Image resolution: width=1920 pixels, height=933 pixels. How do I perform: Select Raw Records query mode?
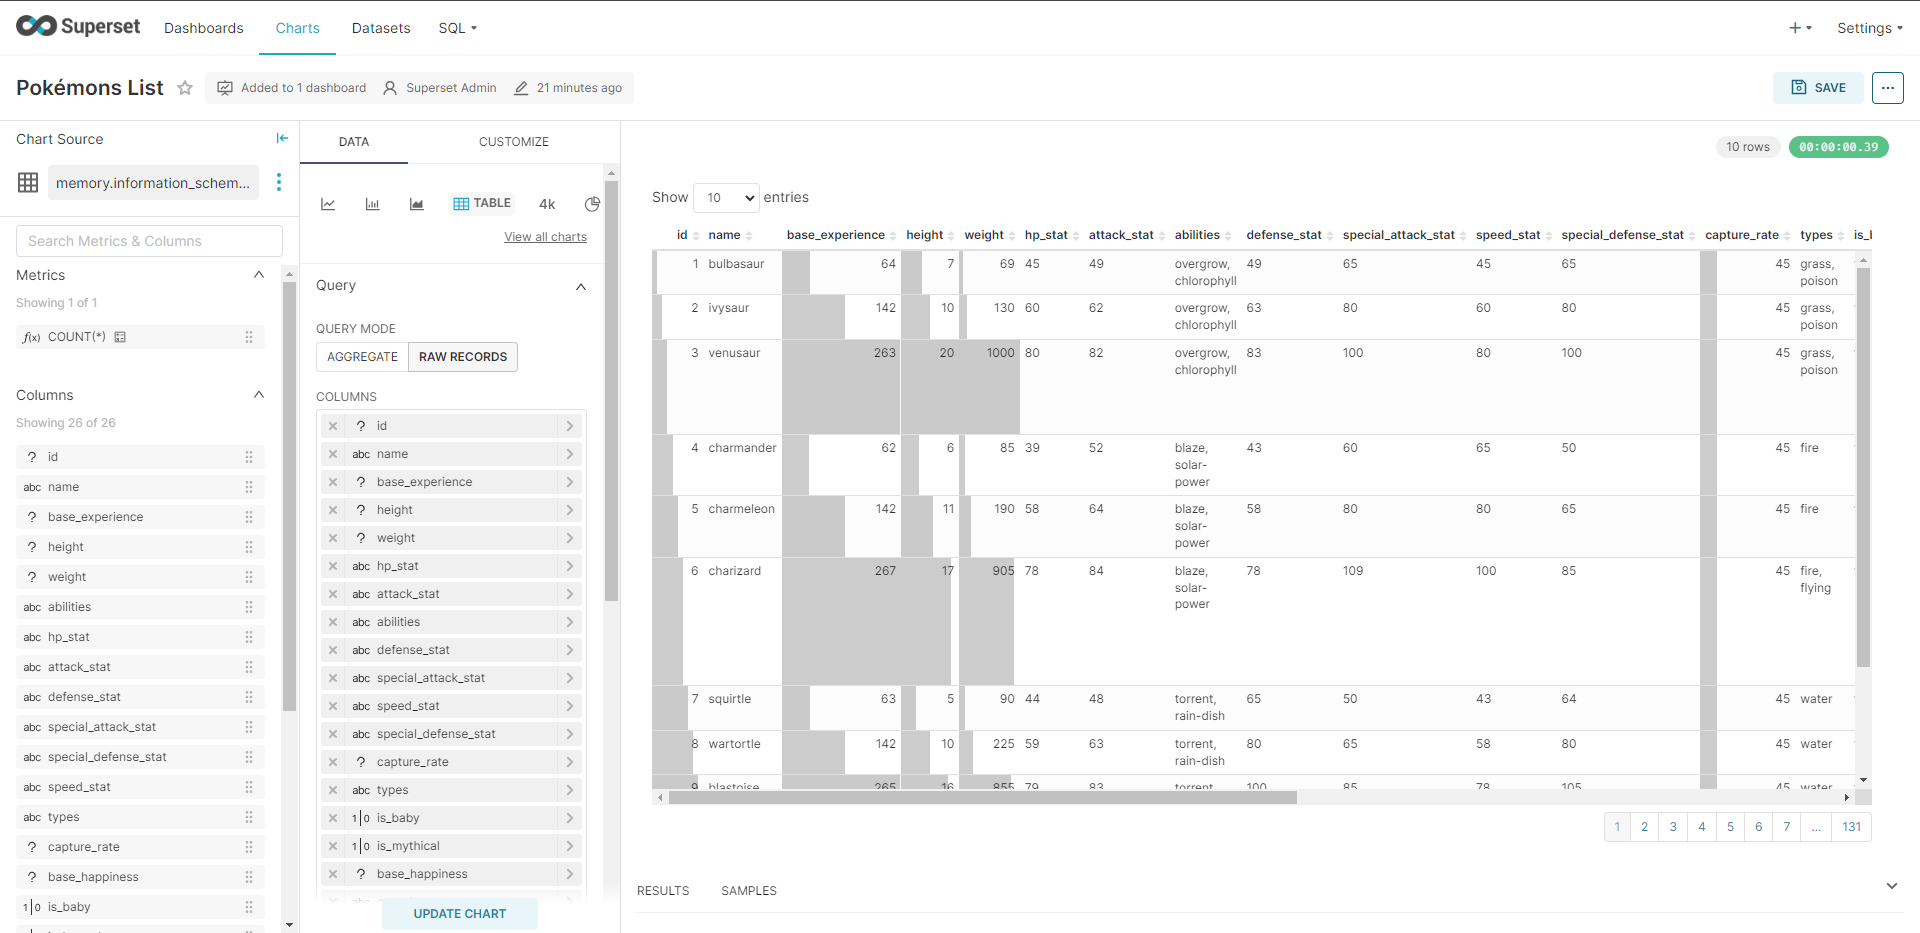tap(463, 357)
